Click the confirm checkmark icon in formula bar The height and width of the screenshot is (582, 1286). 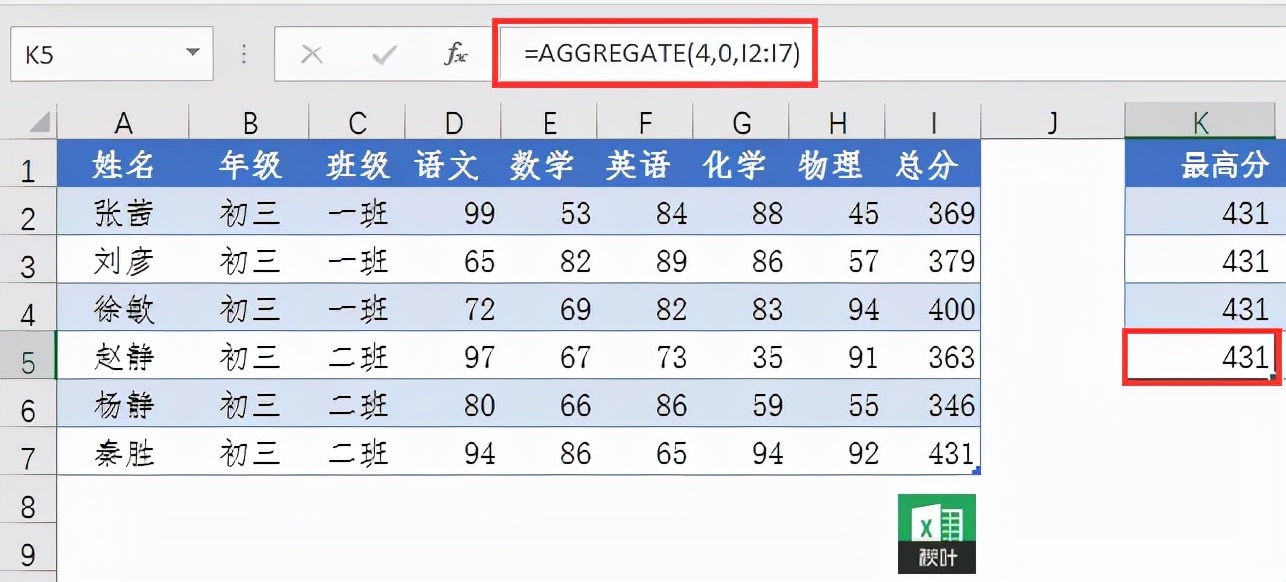pos(384,54)
